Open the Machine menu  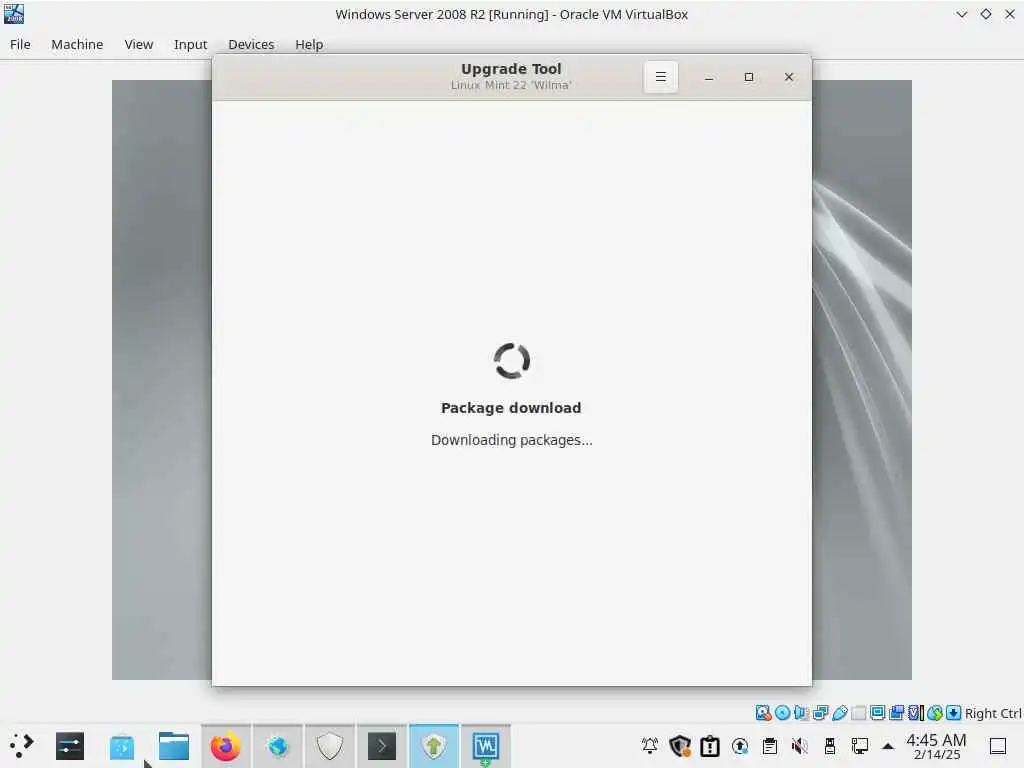pyautogui.click(x=77, y=44)
